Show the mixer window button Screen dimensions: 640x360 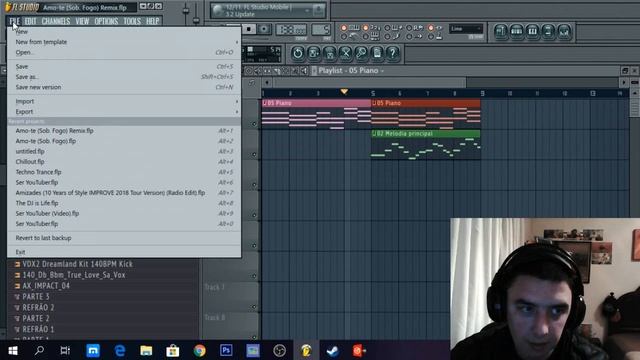click(564, 31)
